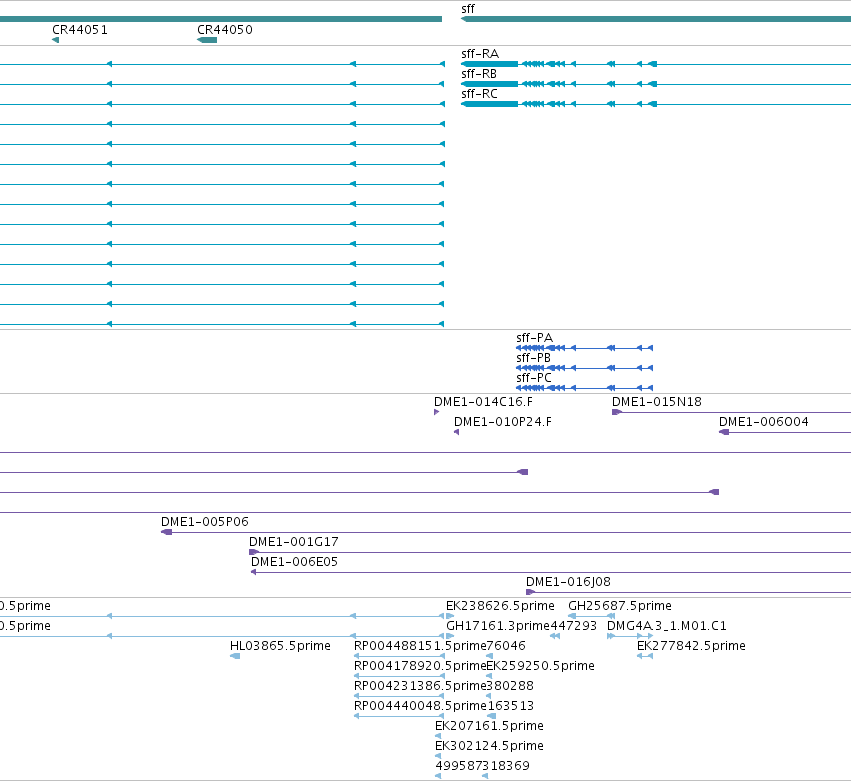Open the sff-PC protein label
This screenshot has height=781, width=851.
tap(534, 378)
